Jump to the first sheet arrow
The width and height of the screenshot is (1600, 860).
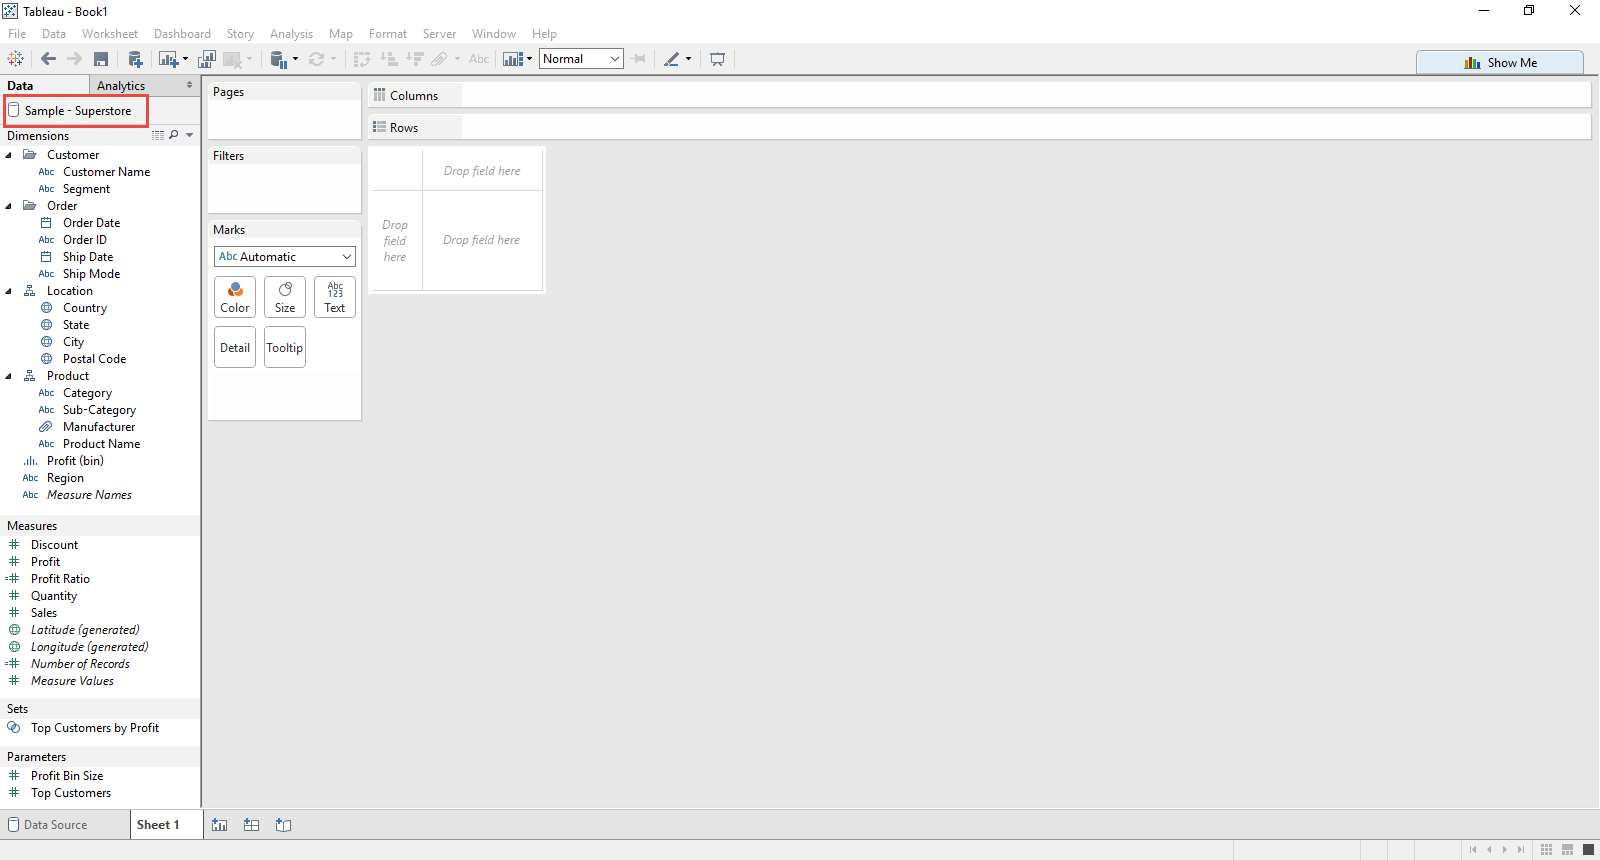click(1473, 849)
